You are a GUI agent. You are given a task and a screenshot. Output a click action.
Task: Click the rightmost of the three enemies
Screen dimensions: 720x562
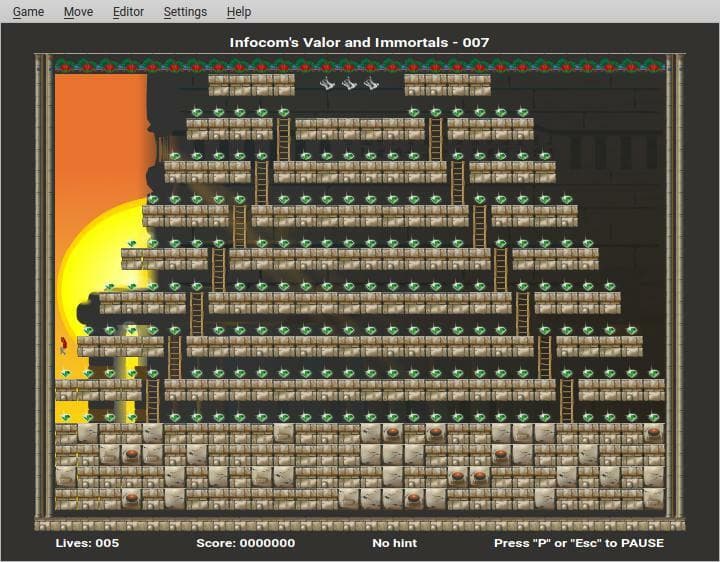point(371,84)
